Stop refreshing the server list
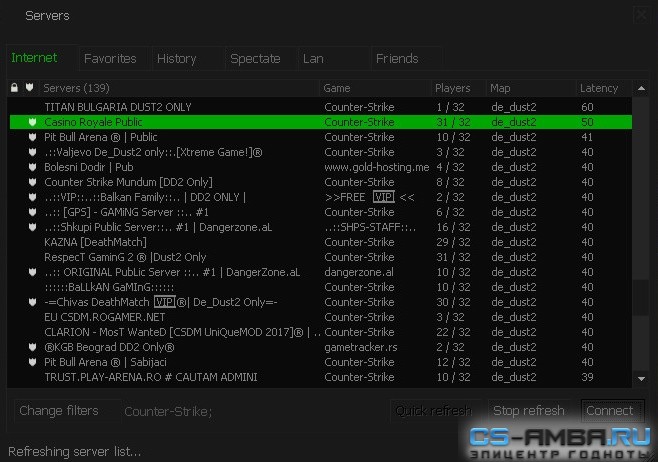 click(x=529, y=411)
